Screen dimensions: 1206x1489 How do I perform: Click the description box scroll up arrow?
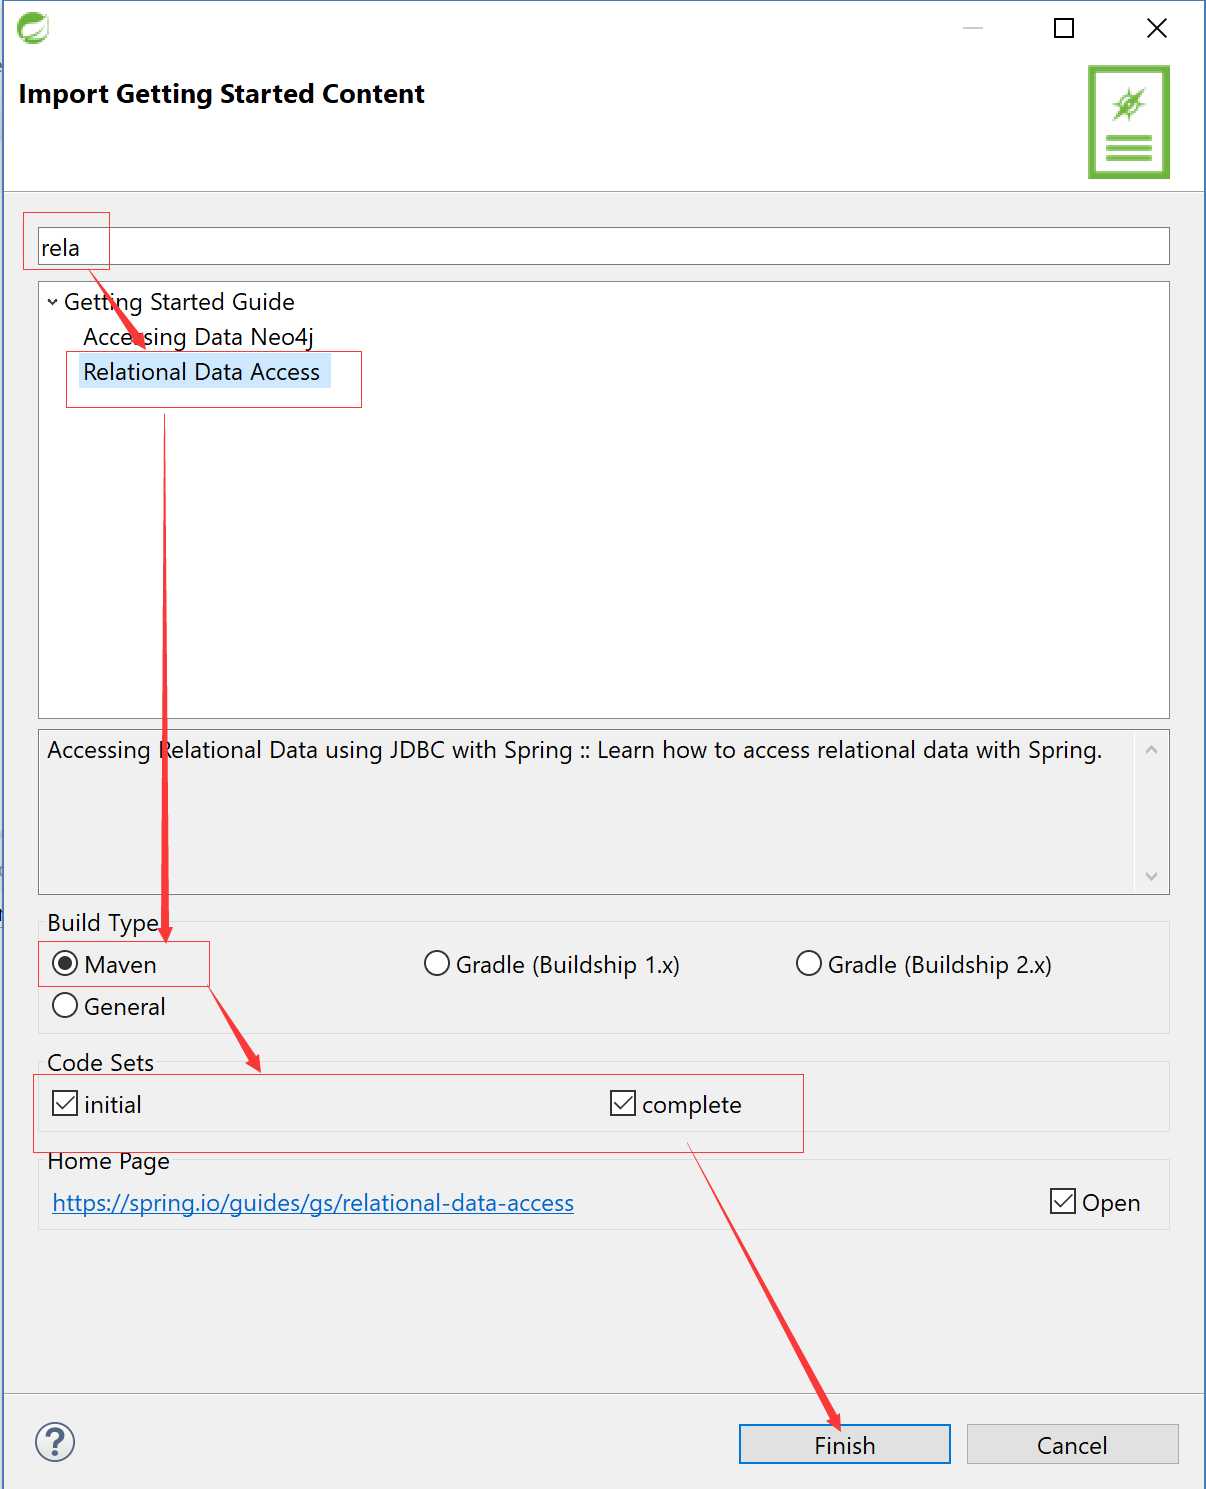tap(1151, 750)
